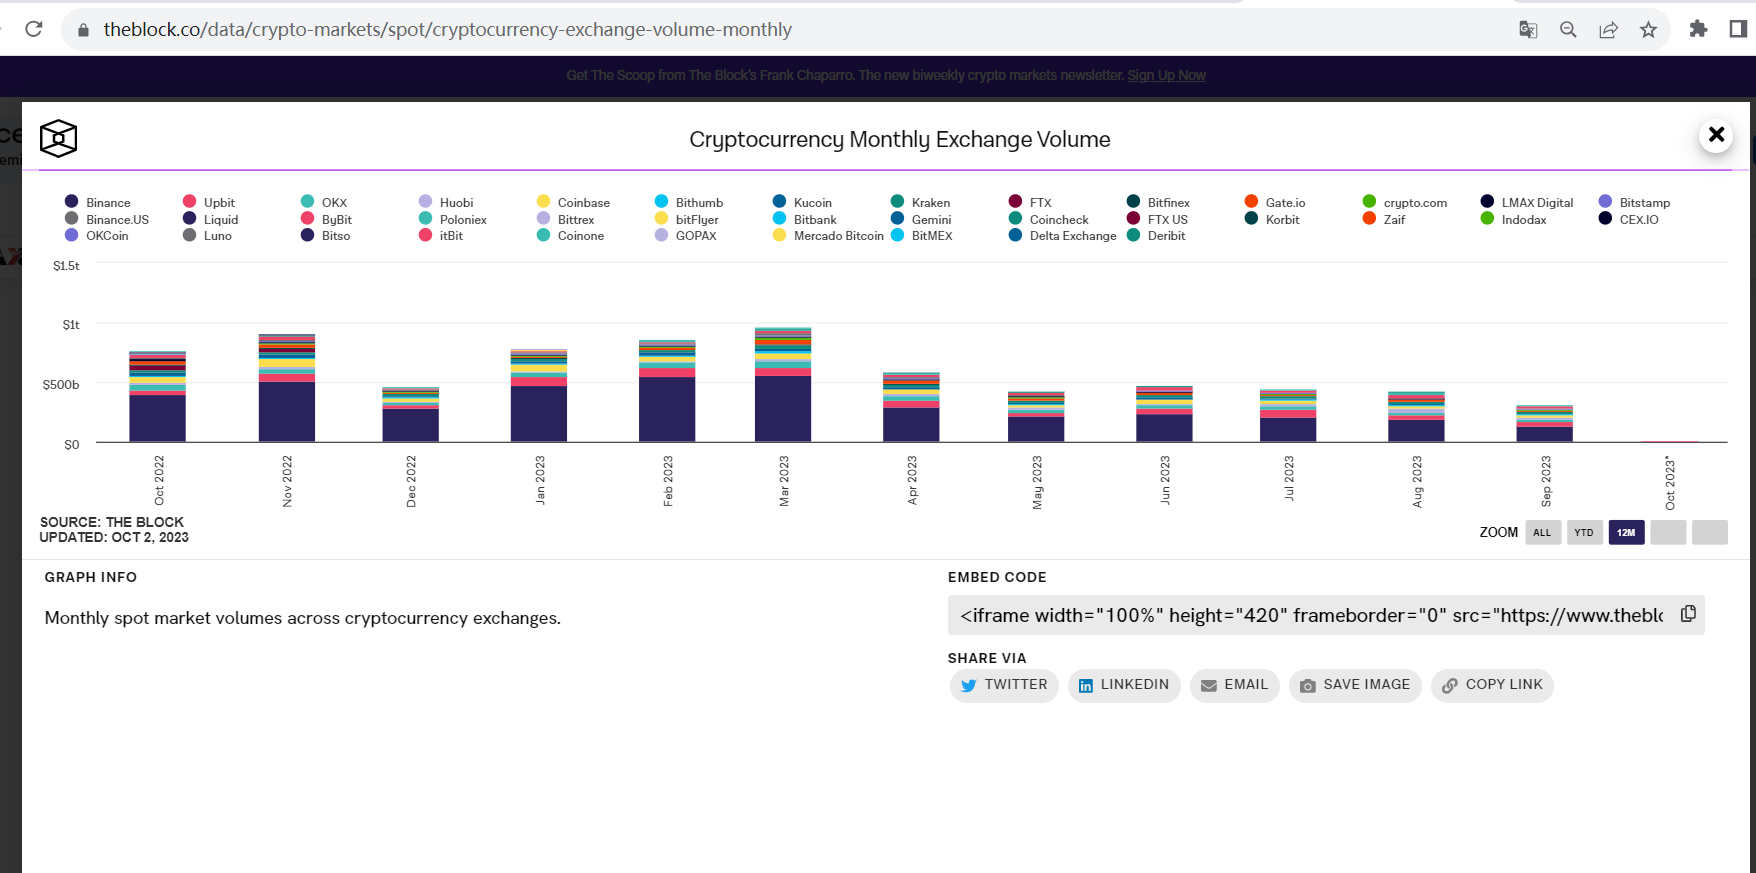
Task: Open the extensions puzzle icon
Action: [1698, 29]
